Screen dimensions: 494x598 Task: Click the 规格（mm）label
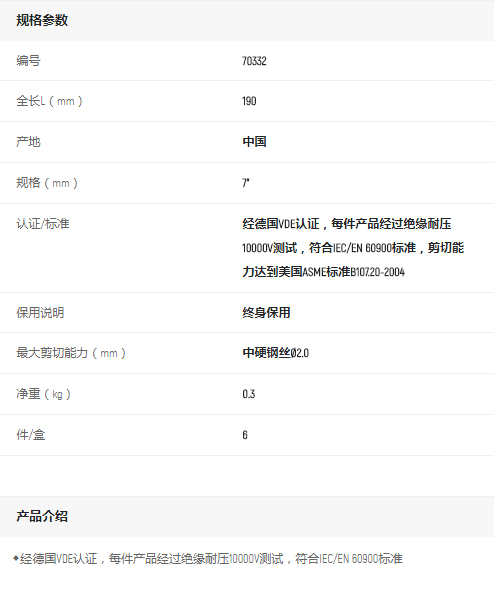tap(47, 183)
